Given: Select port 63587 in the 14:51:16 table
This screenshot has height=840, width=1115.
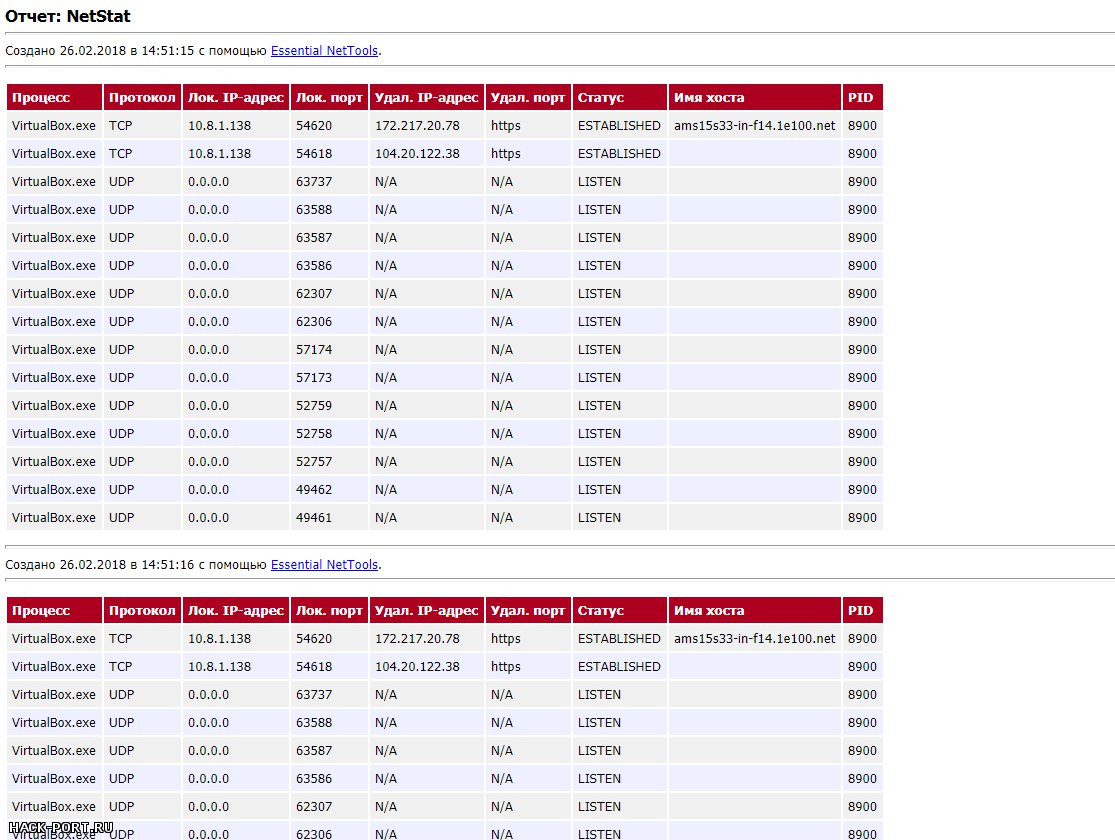Looking at the screenshot, I should click(314, 750).
